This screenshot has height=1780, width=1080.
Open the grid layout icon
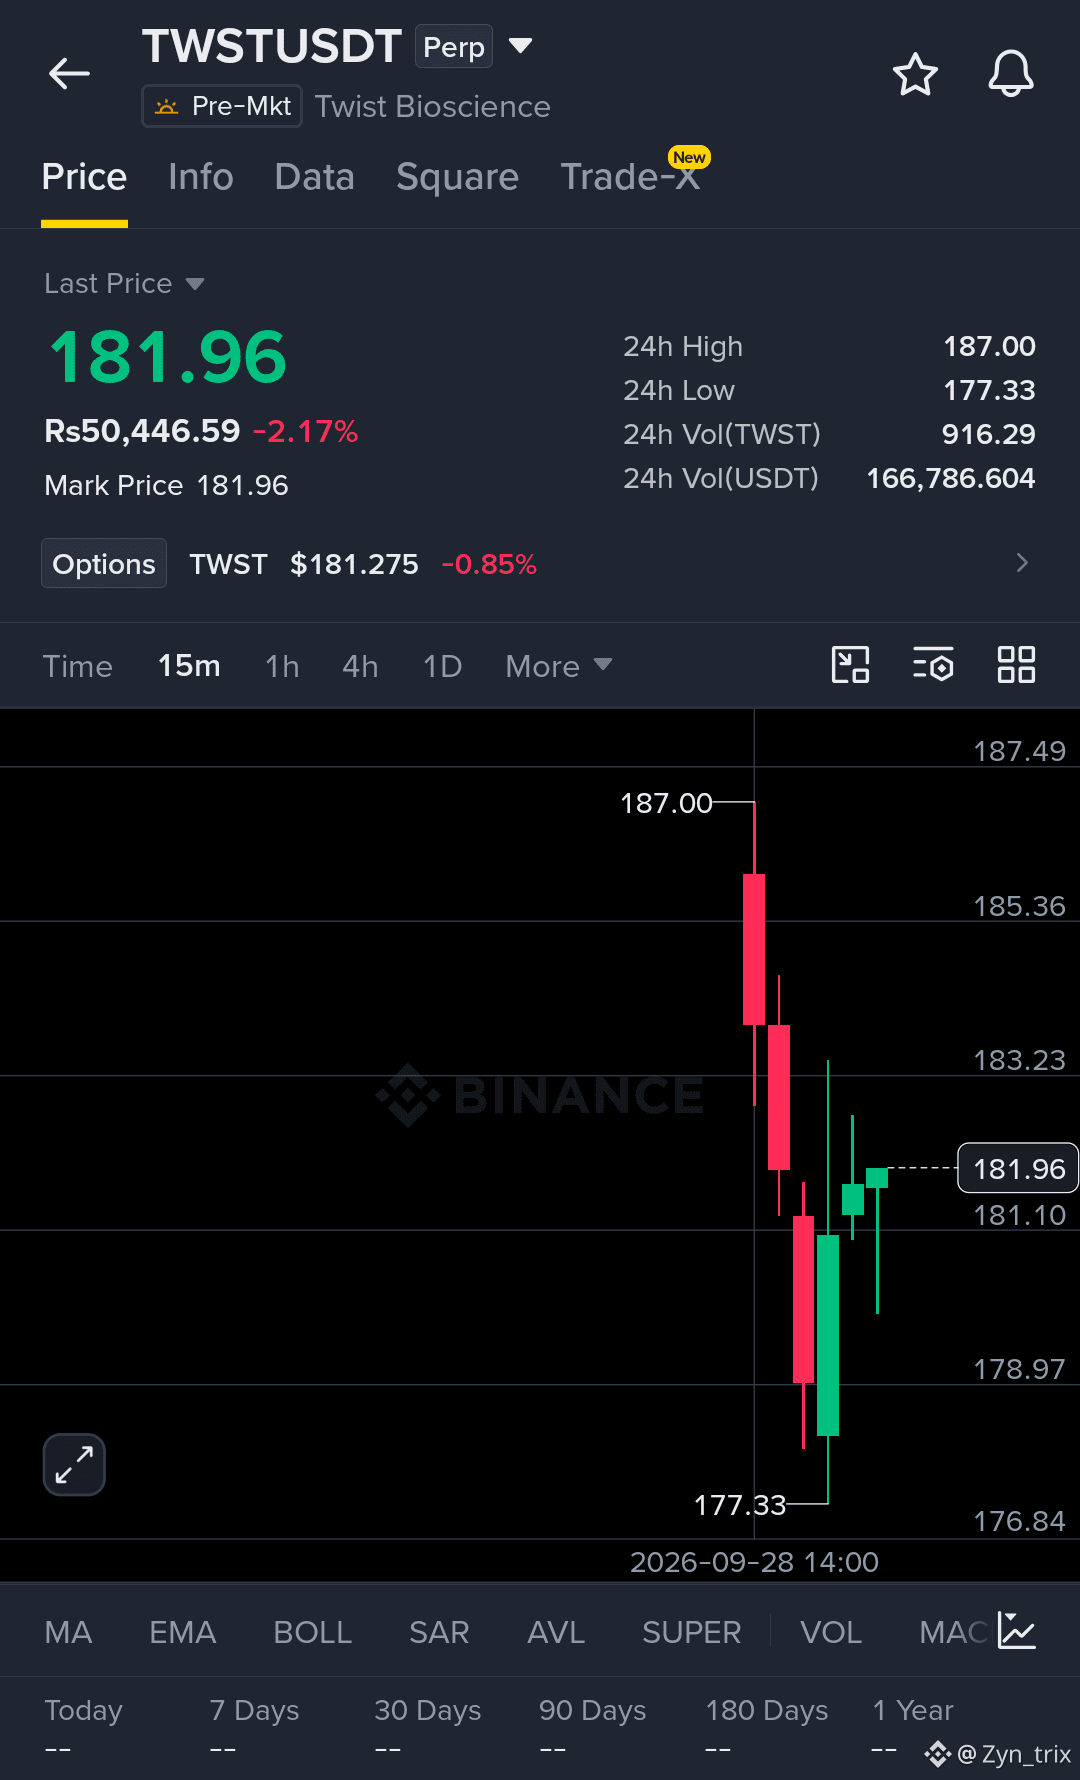click(x=1016, y=665)
